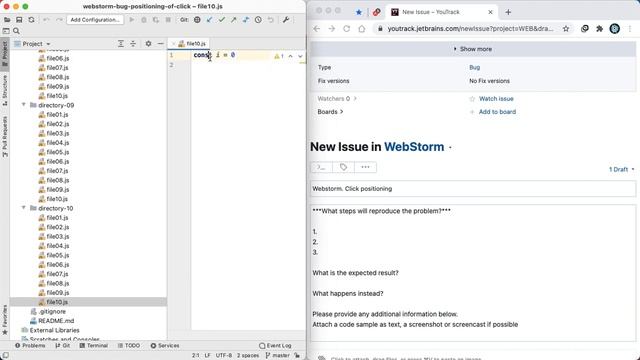The height and width of the screenshot is (360, 640).
Task: Open Project panel gear options
Action: (x=148, y=44)
